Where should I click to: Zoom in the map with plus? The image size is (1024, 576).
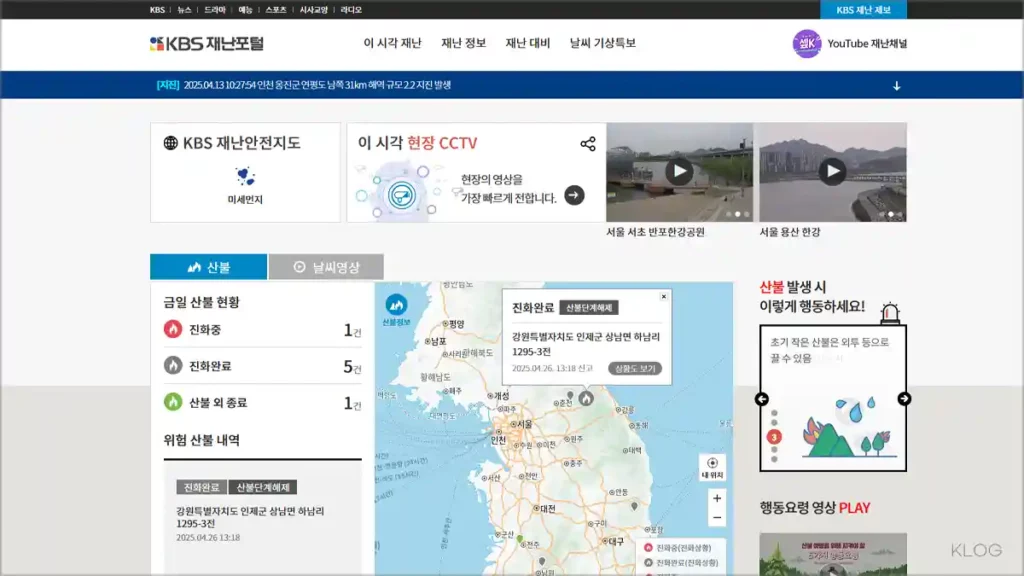tap(717, 498)
